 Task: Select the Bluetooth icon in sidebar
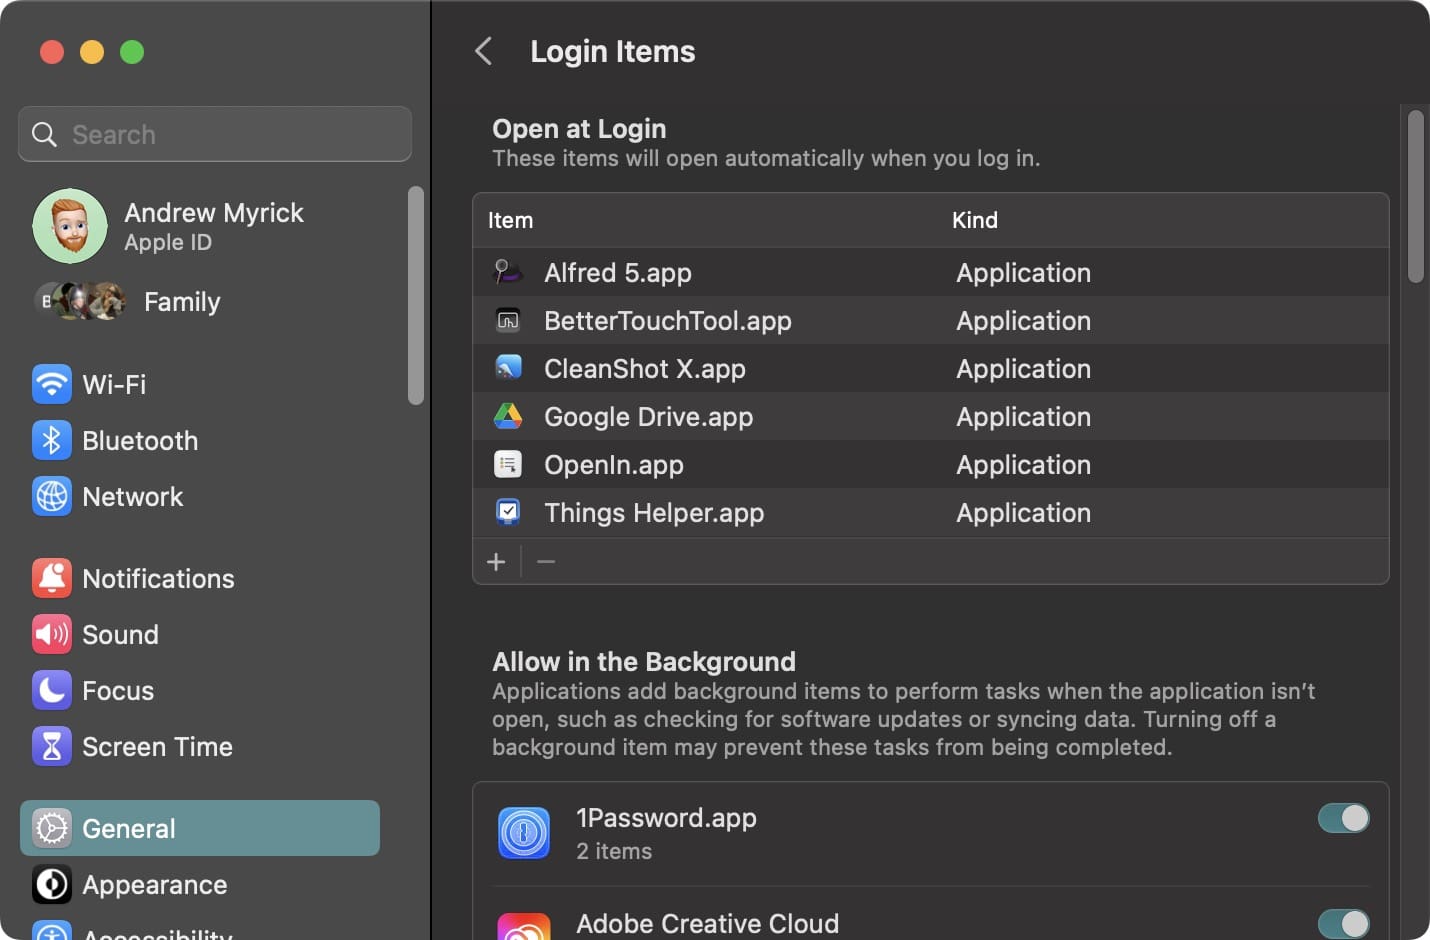[x=51, y=440]
